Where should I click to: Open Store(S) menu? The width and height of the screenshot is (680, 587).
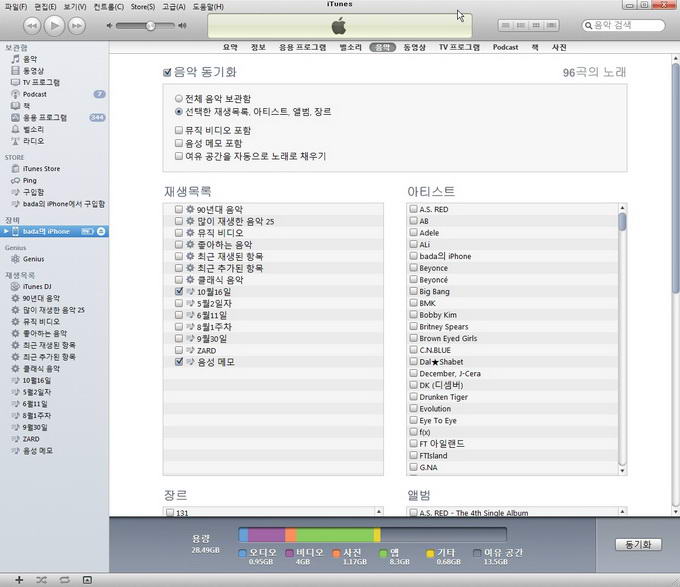[x=143, y=7]
